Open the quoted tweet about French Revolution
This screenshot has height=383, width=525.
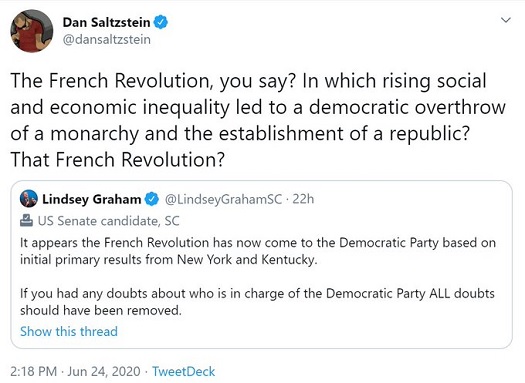click(x=261, y=264)
